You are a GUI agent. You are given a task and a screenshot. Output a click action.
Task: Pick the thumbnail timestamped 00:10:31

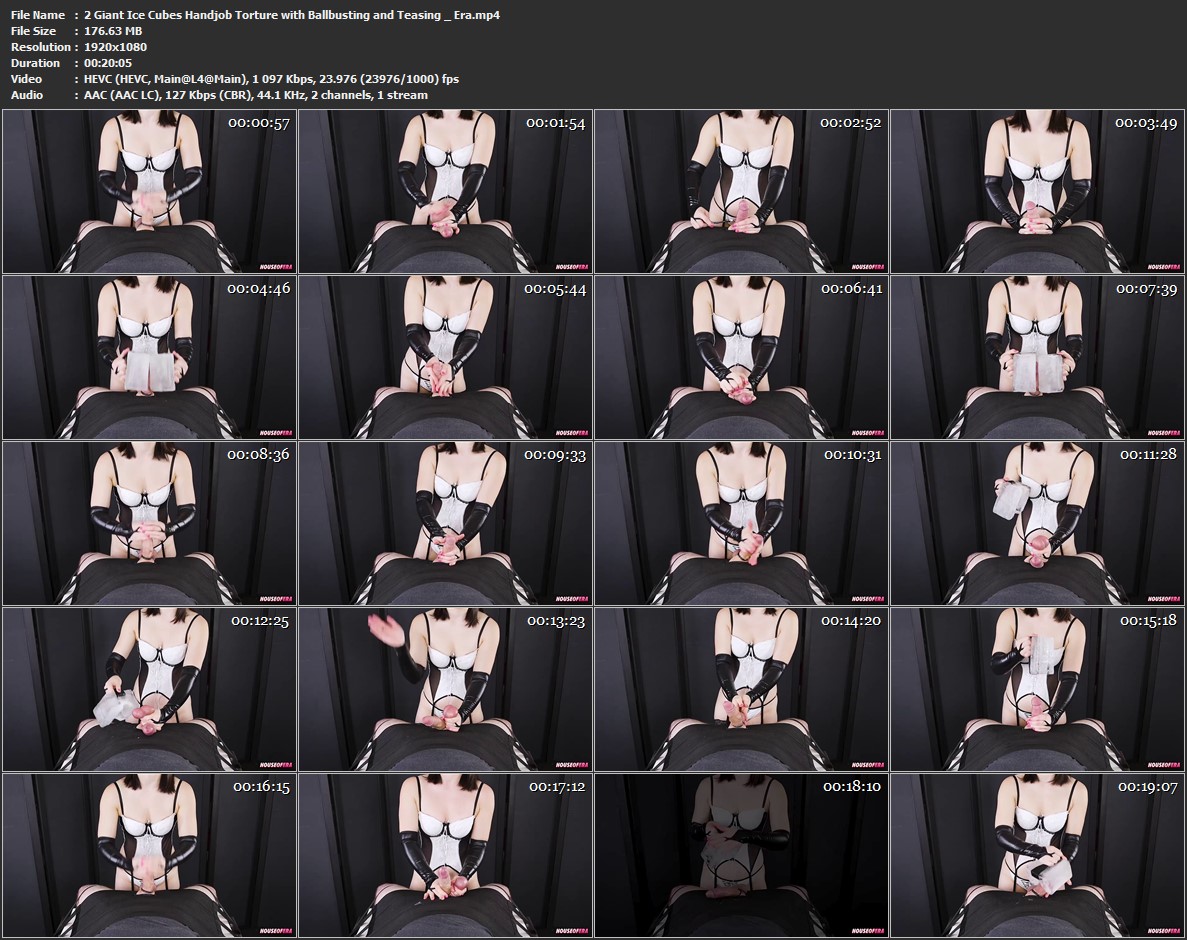741,523
